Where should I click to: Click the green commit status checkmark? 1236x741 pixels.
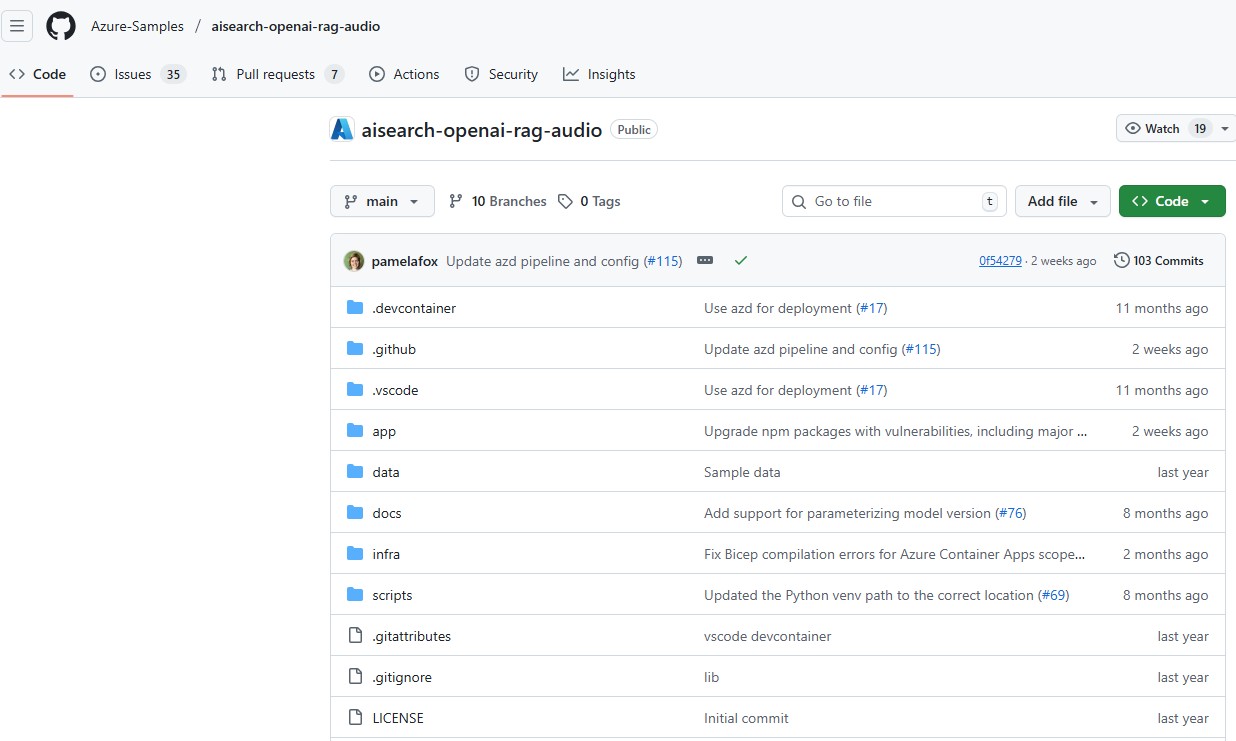coord(740,261)
